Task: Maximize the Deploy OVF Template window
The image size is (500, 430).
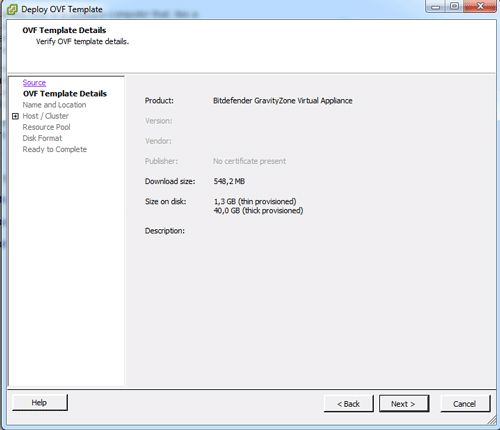Action: pos(454,6)
